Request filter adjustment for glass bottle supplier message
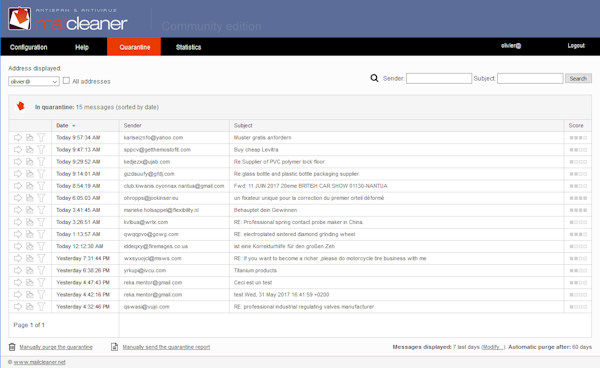The width and height of the screenshot is (600, 368). [41, 174]
